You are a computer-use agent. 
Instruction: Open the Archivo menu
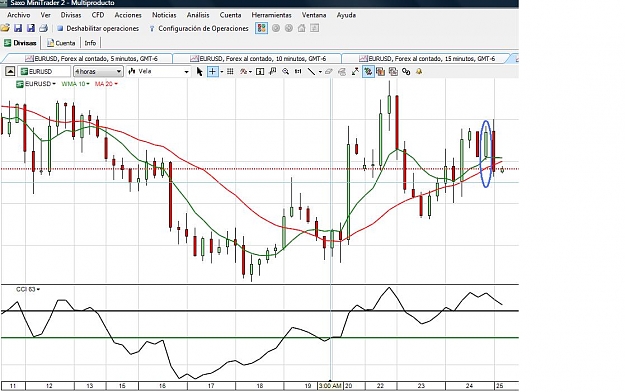pos(19,15)
